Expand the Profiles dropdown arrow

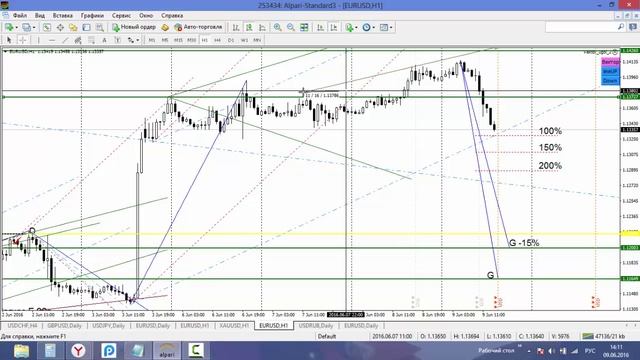34,27
